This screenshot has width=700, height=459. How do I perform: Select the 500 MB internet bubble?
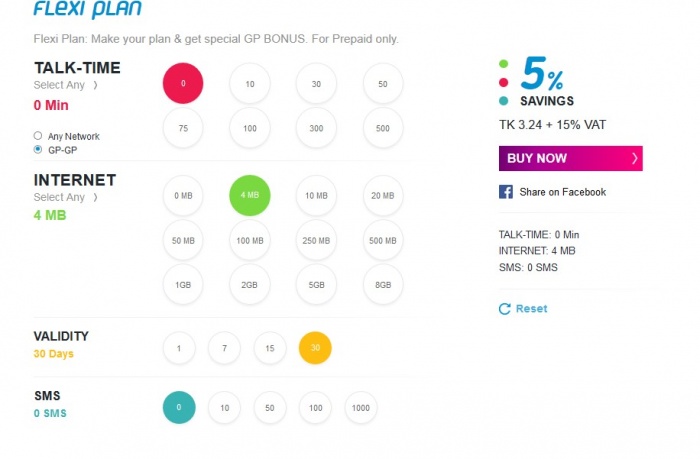coord(382,240)
